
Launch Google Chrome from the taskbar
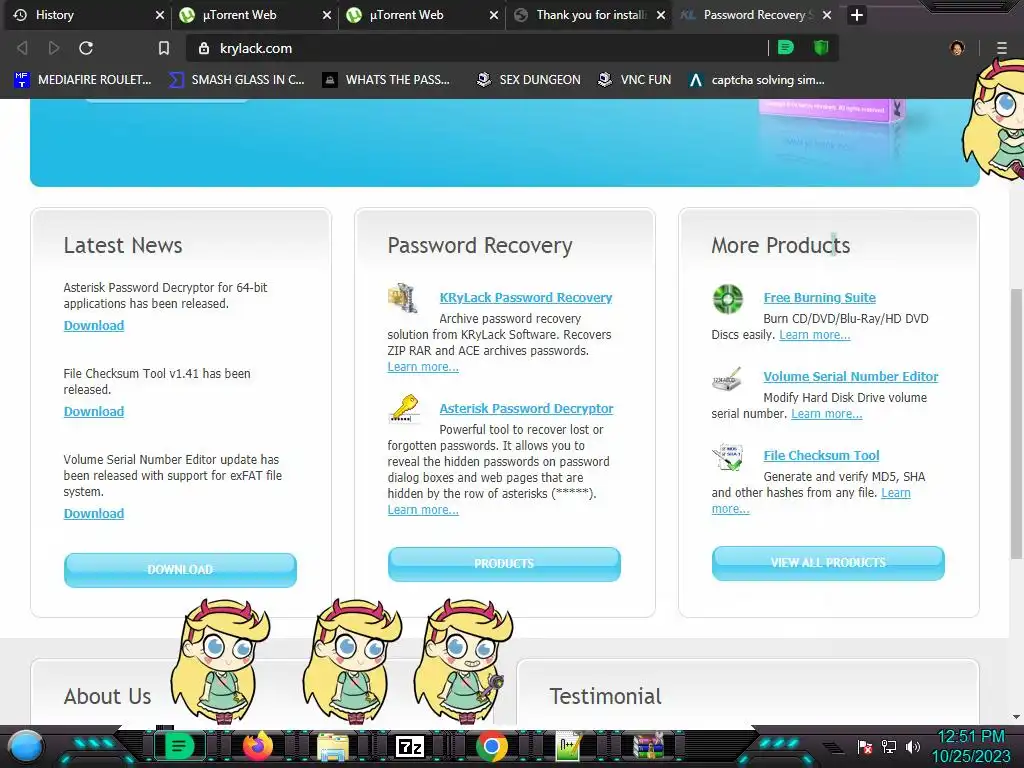pos(492,746)
